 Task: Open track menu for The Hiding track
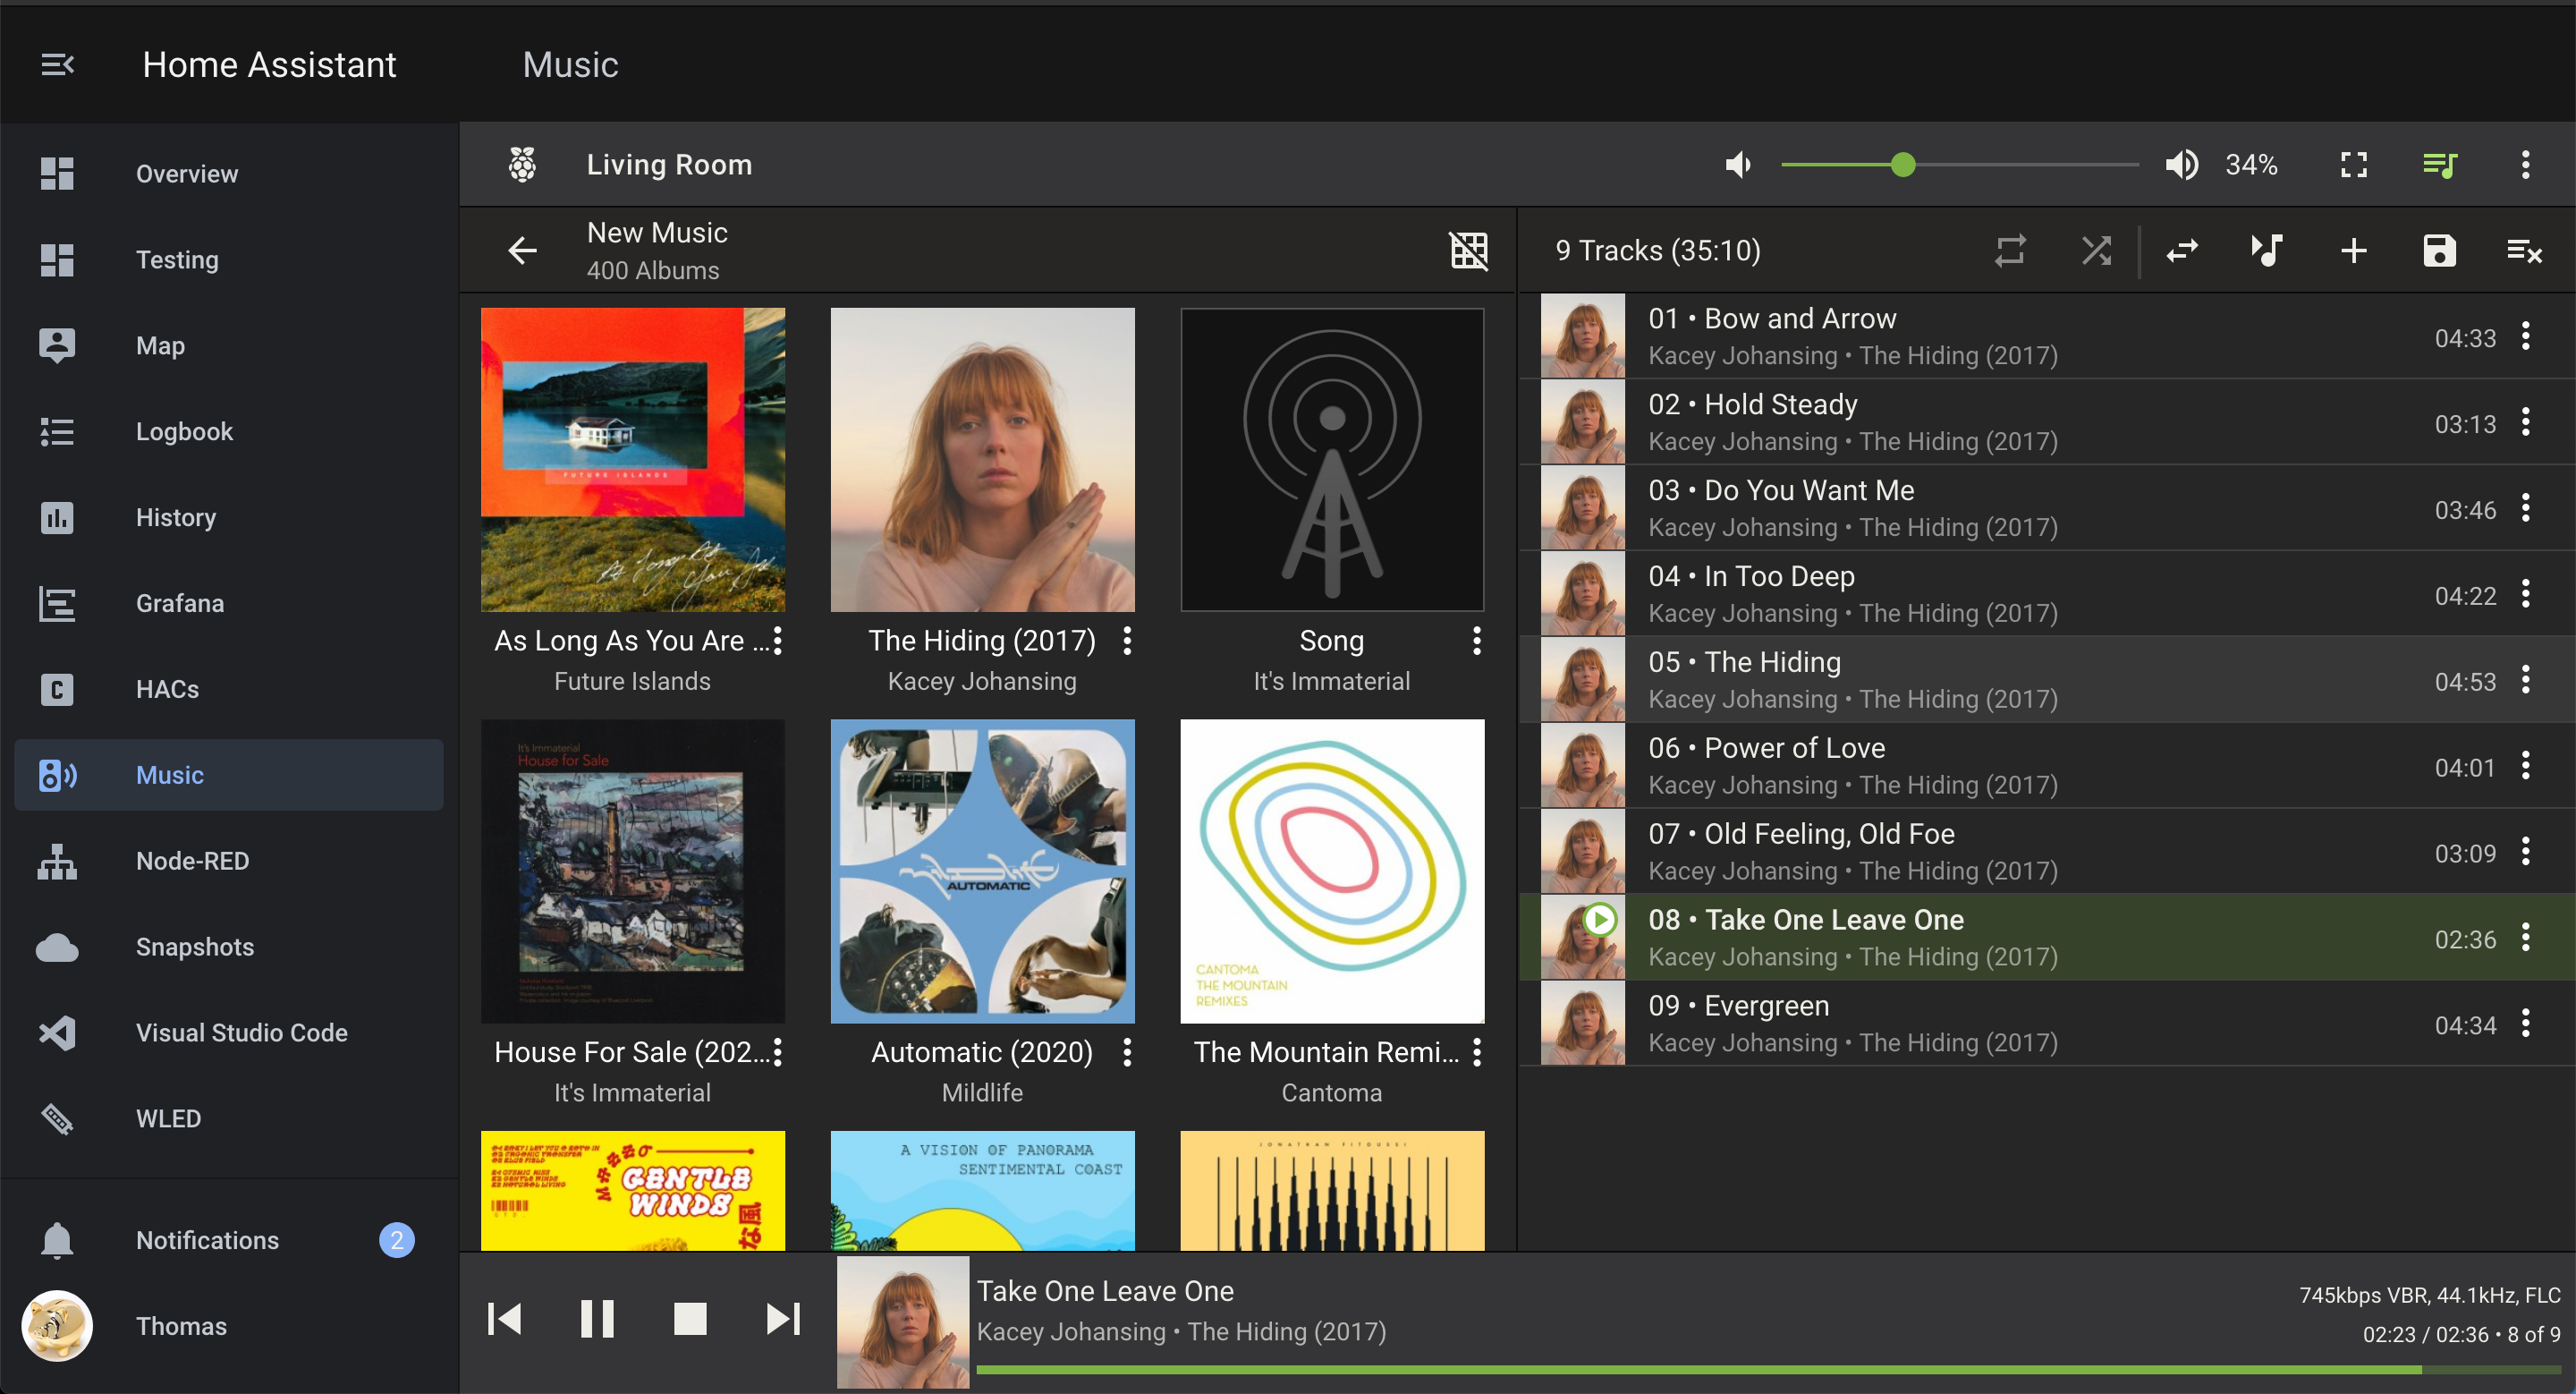pos(2526,680)
